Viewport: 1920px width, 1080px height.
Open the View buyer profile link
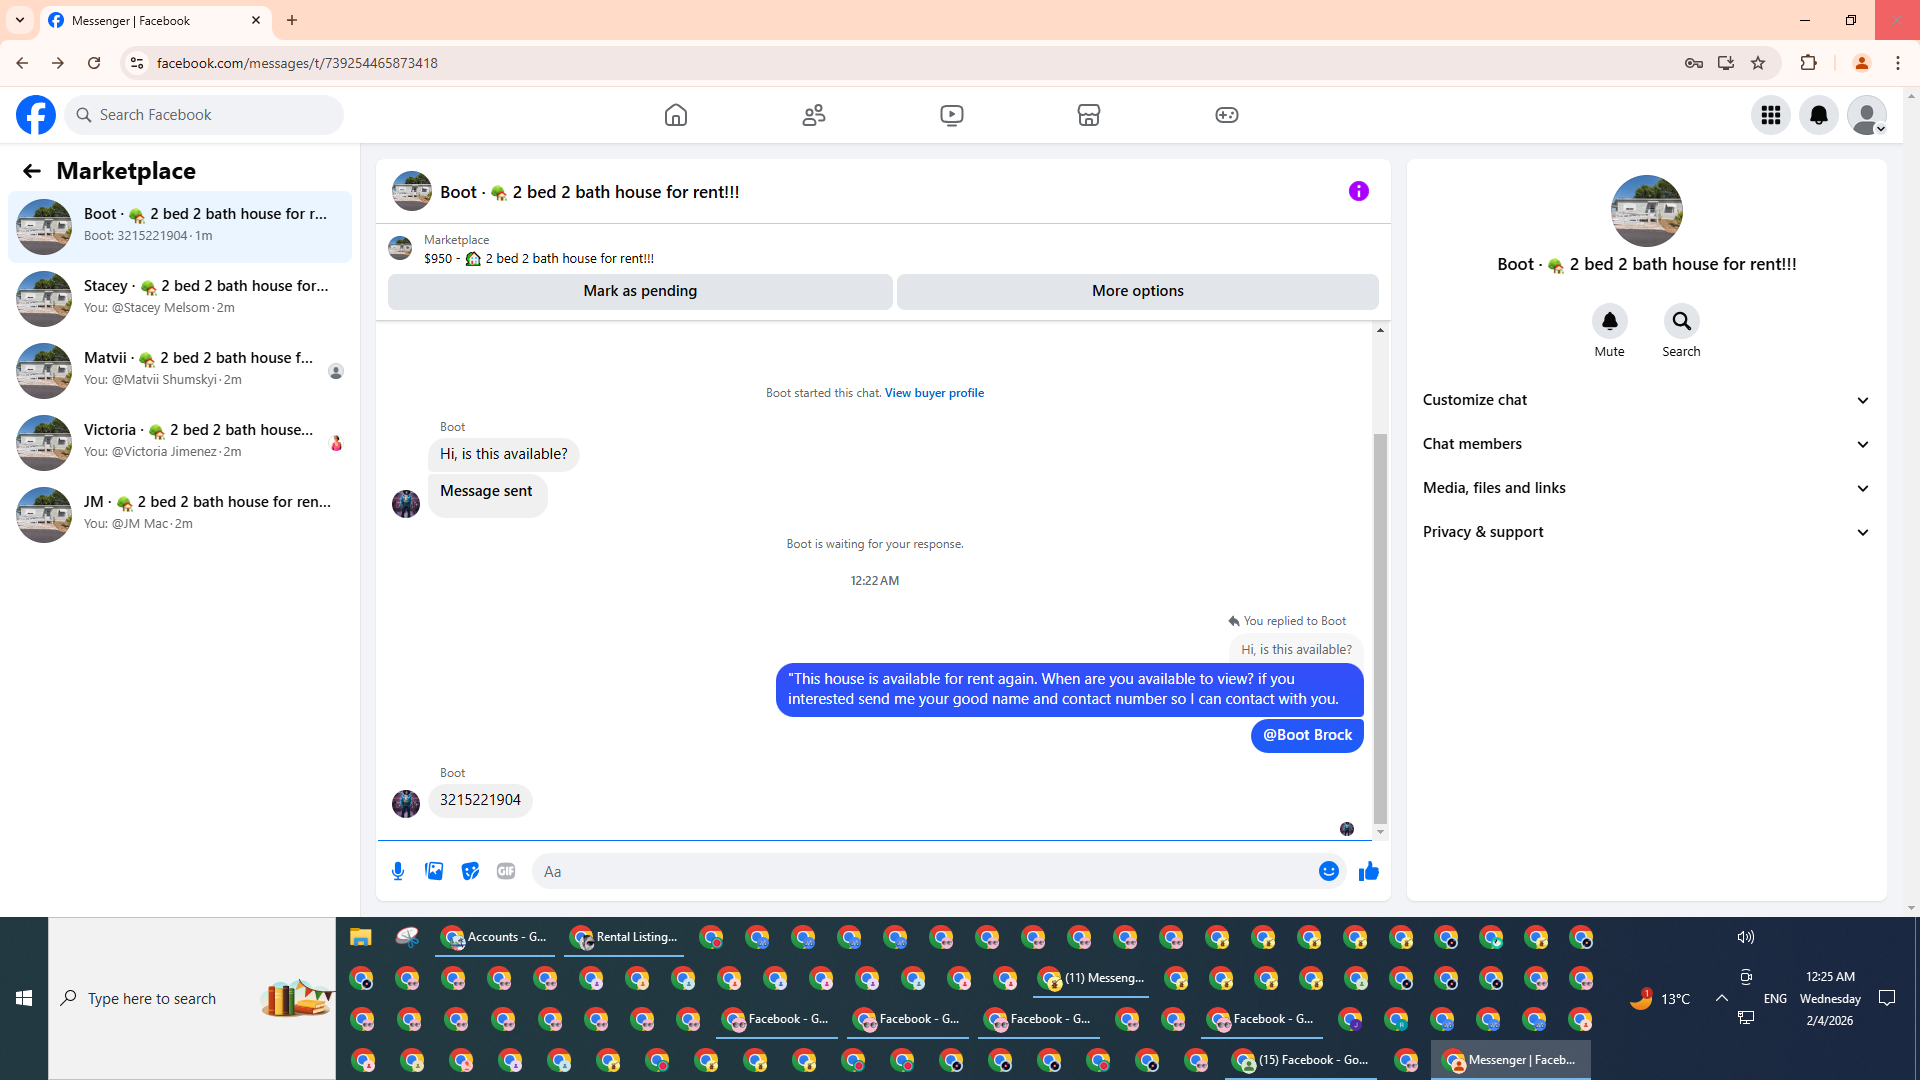pyautogui.click(x=934, y=393)
